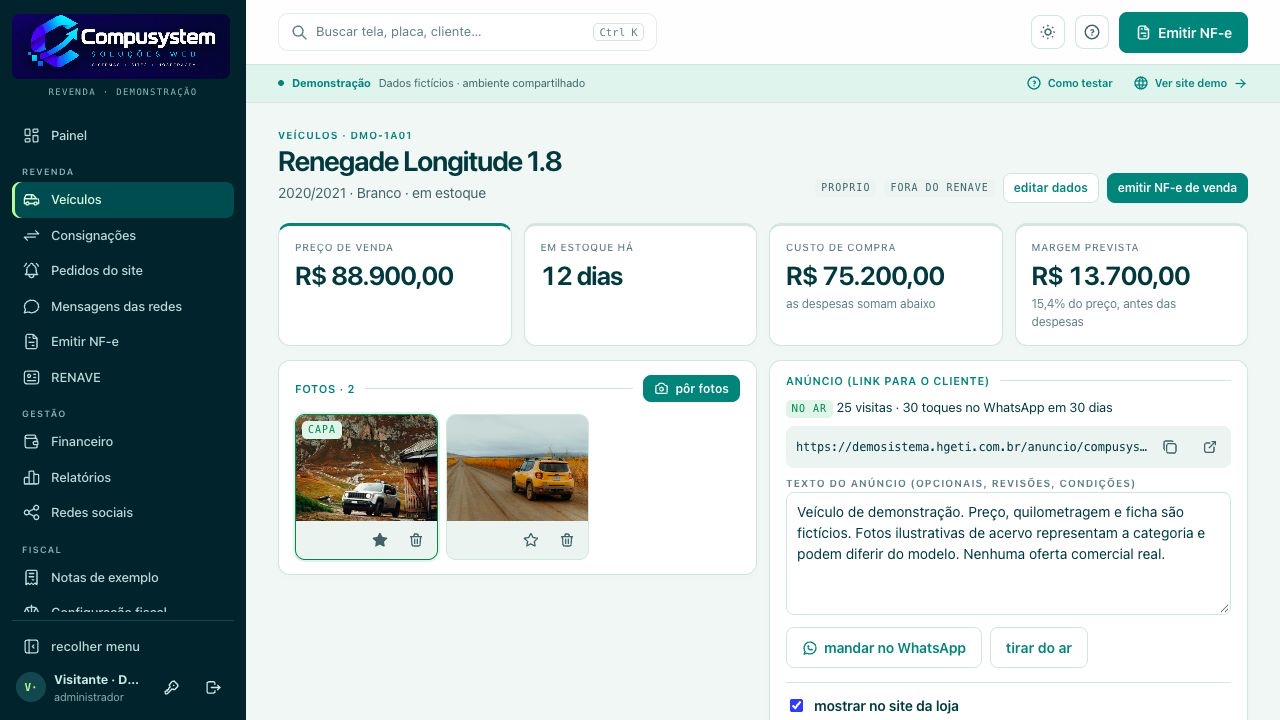Screen dimensions: 1280x720
Task: Click editar dados button
Action: 1050,187
